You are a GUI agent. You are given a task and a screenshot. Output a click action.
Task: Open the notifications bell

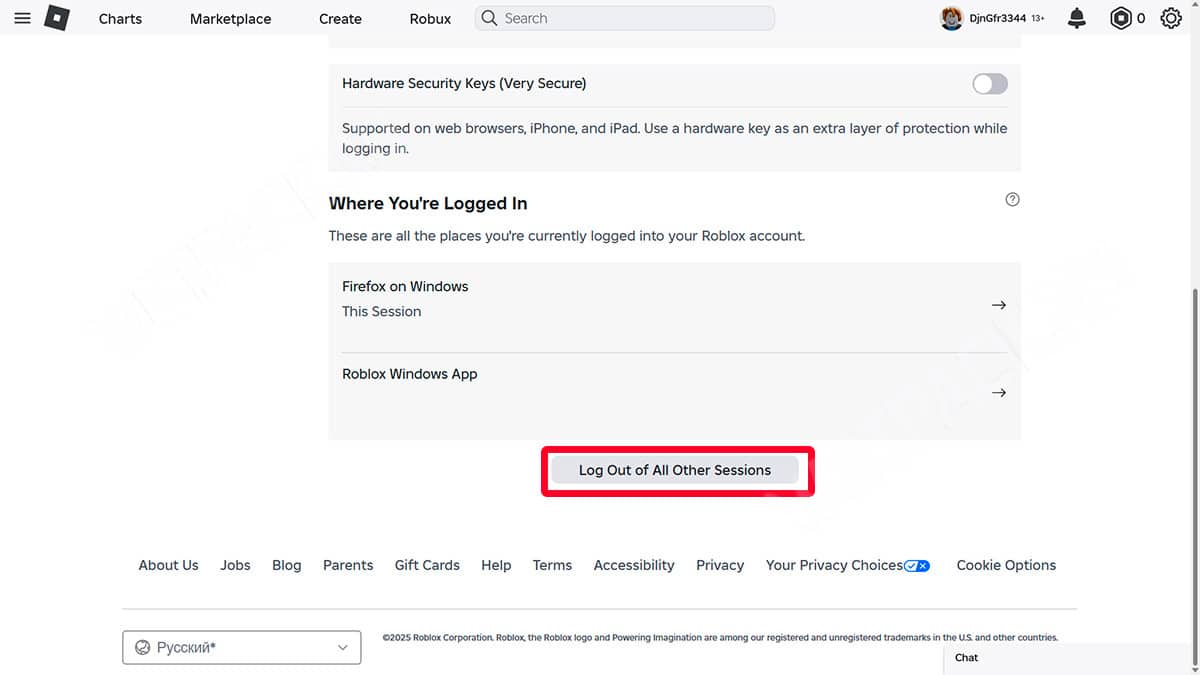(1077, 18)
